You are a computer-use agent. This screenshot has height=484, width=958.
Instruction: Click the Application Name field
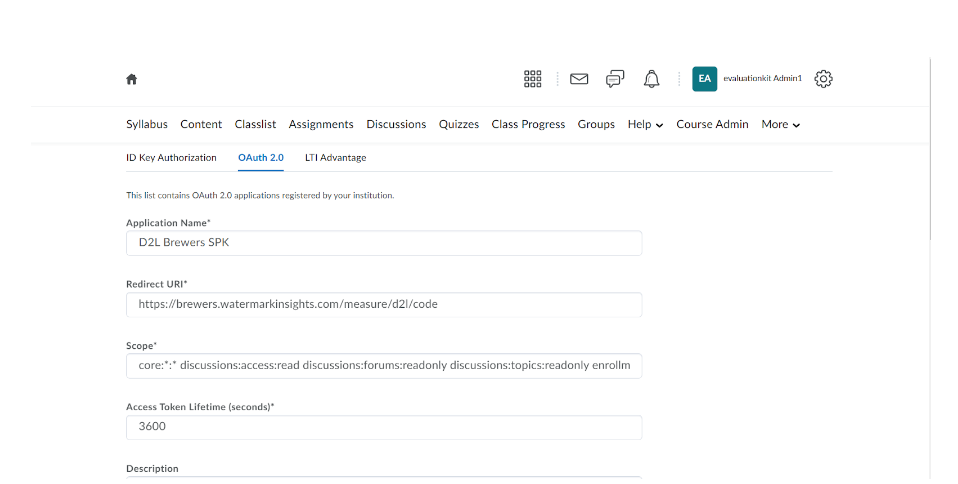(384, 243)
